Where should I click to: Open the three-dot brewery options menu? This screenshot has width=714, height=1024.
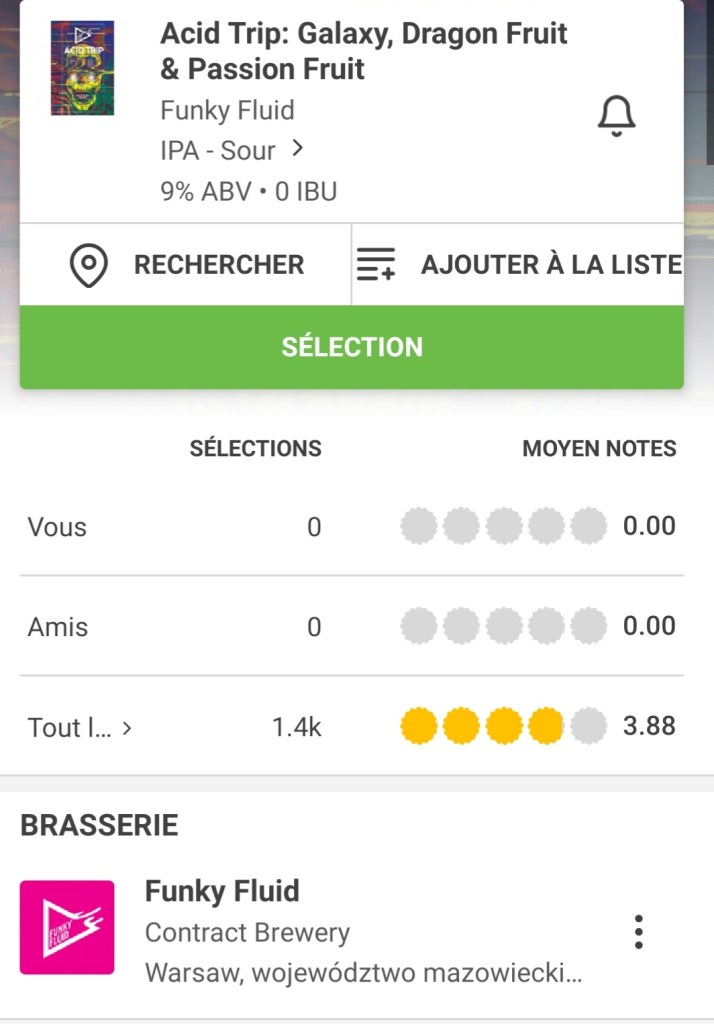pyautogui.click(x=638, y=931)
